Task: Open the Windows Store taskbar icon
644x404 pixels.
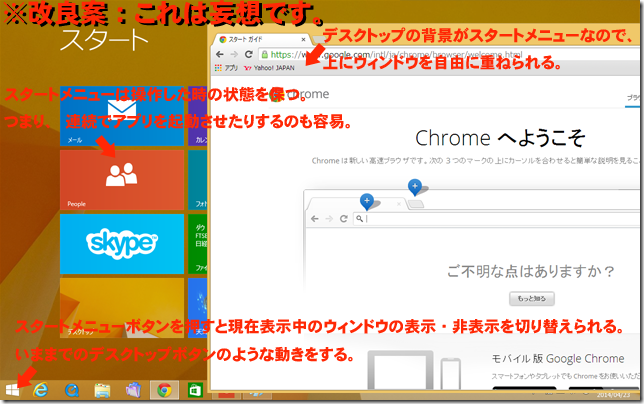Action: coord(195,390)
